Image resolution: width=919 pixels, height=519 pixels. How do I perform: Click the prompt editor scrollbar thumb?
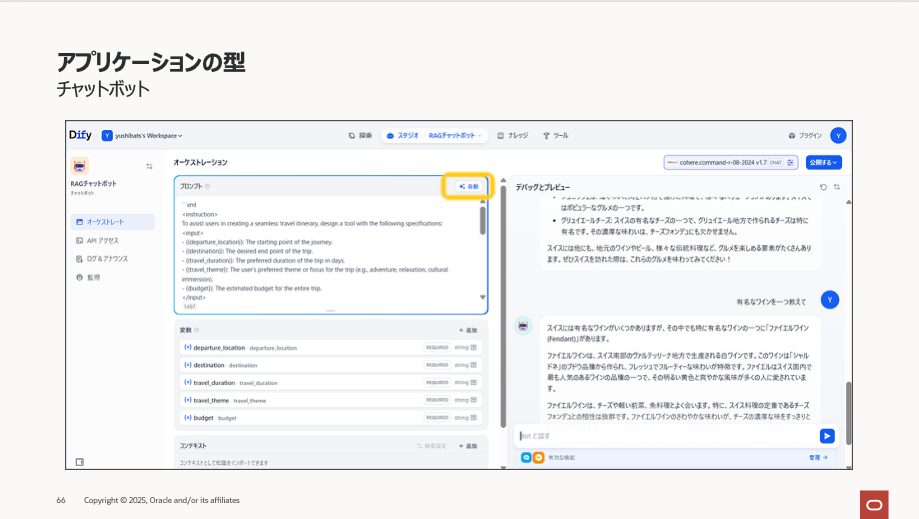tap(483, 220)
